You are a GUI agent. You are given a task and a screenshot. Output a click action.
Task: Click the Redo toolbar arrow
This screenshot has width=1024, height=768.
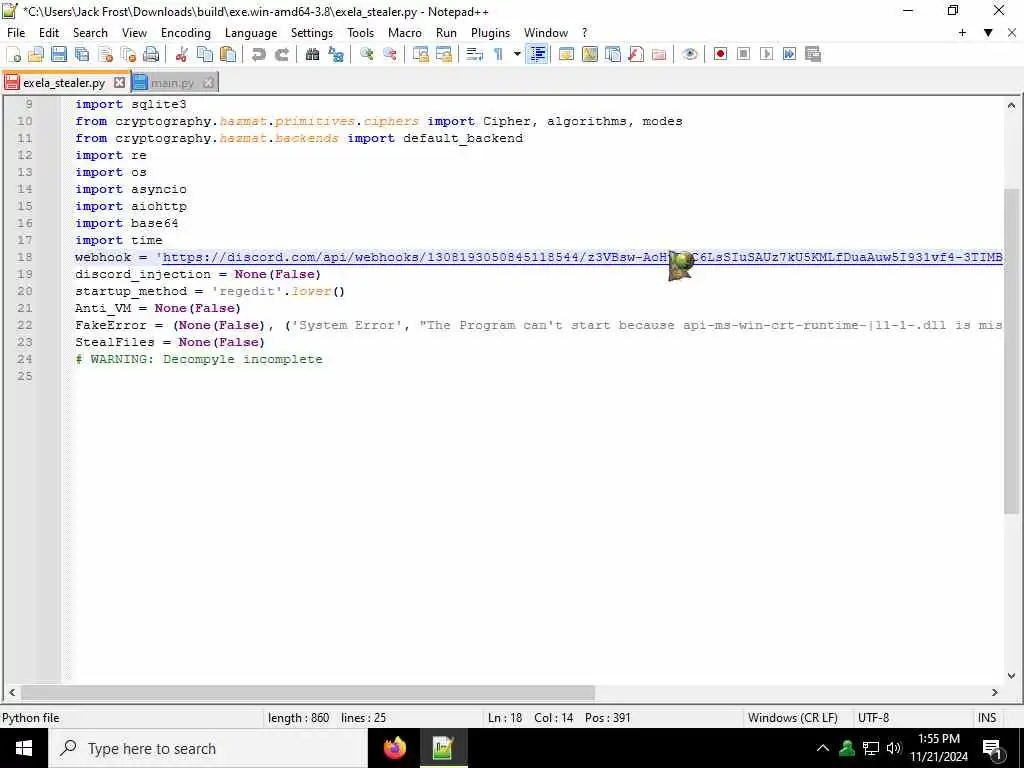pos(281,54)
